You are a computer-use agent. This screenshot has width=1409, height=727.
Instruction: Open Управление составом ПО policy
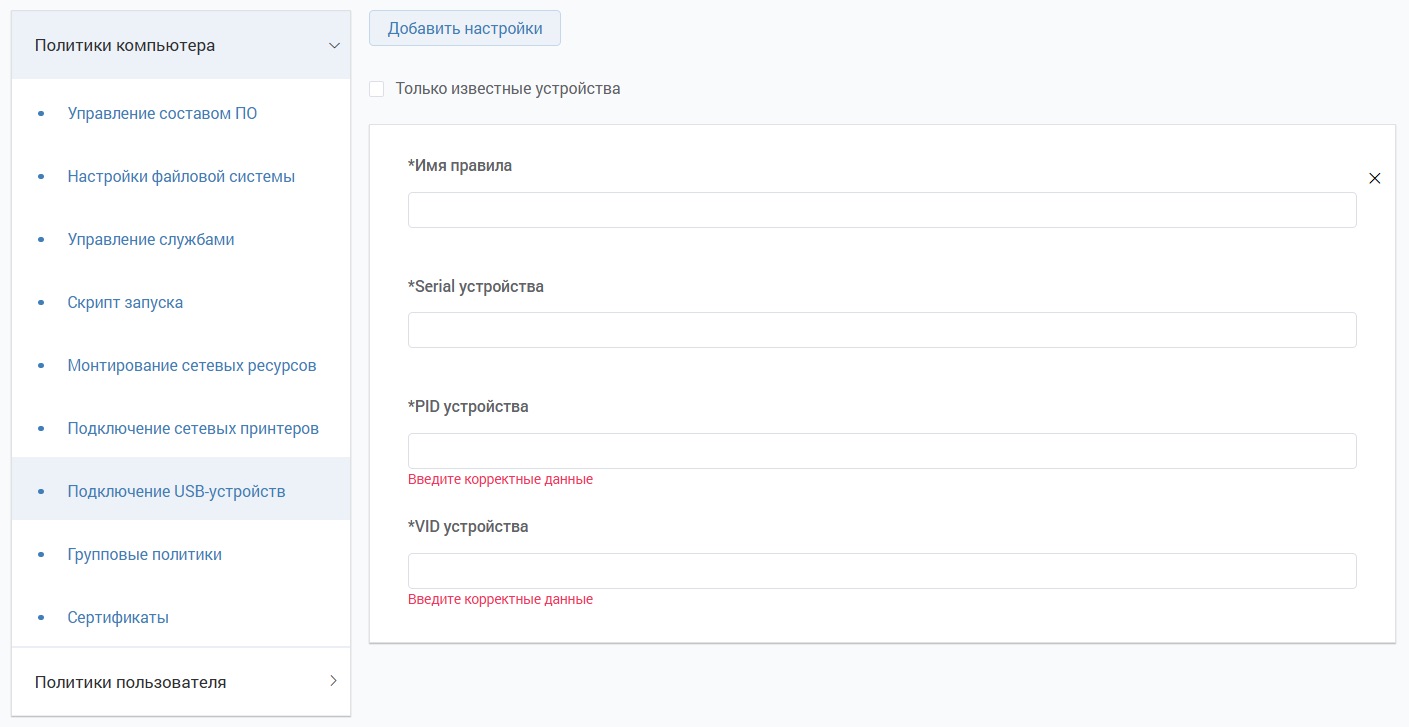pos(162,114)
